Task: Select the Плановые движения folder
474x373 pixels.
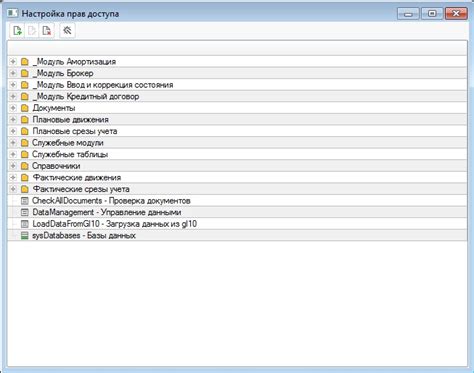Action: coord(70,119)
